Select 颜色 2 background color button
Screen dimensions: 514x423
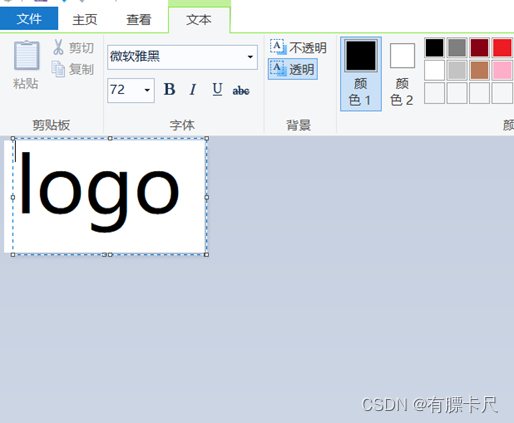[x=402, y=74]
